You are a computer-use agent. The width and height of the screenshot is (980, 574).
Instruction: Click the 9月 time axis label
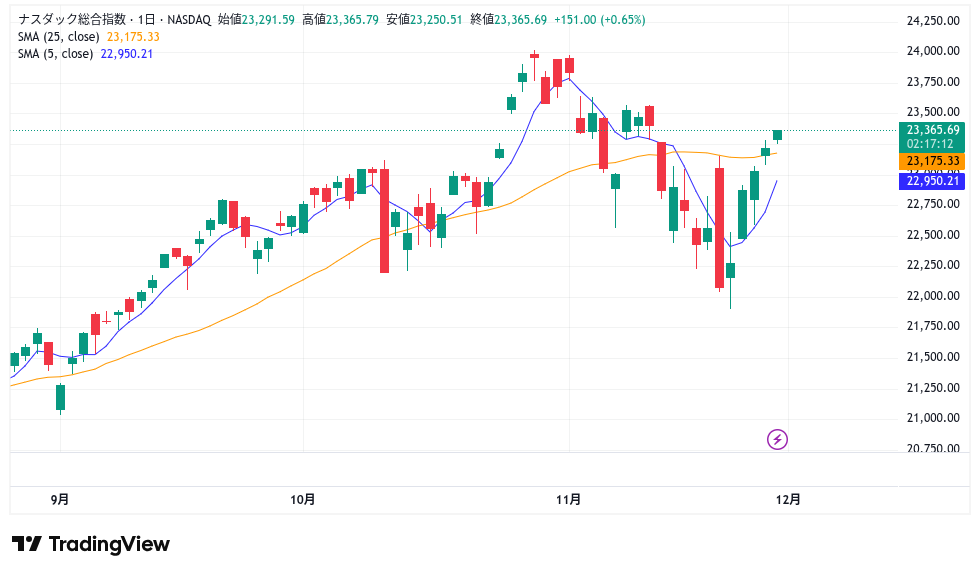(60, 499)
